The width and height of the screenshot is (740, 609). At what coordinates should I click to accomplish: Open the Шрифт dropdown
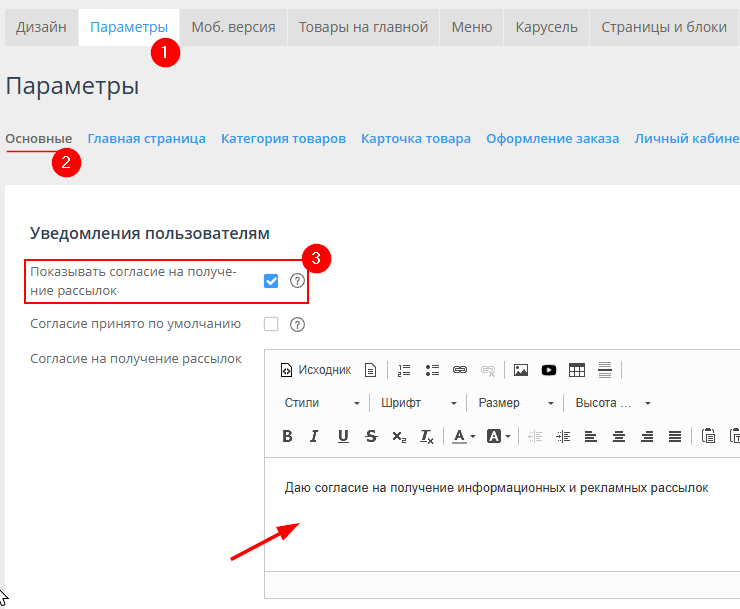pyautogui.click(x=419, y=403)
